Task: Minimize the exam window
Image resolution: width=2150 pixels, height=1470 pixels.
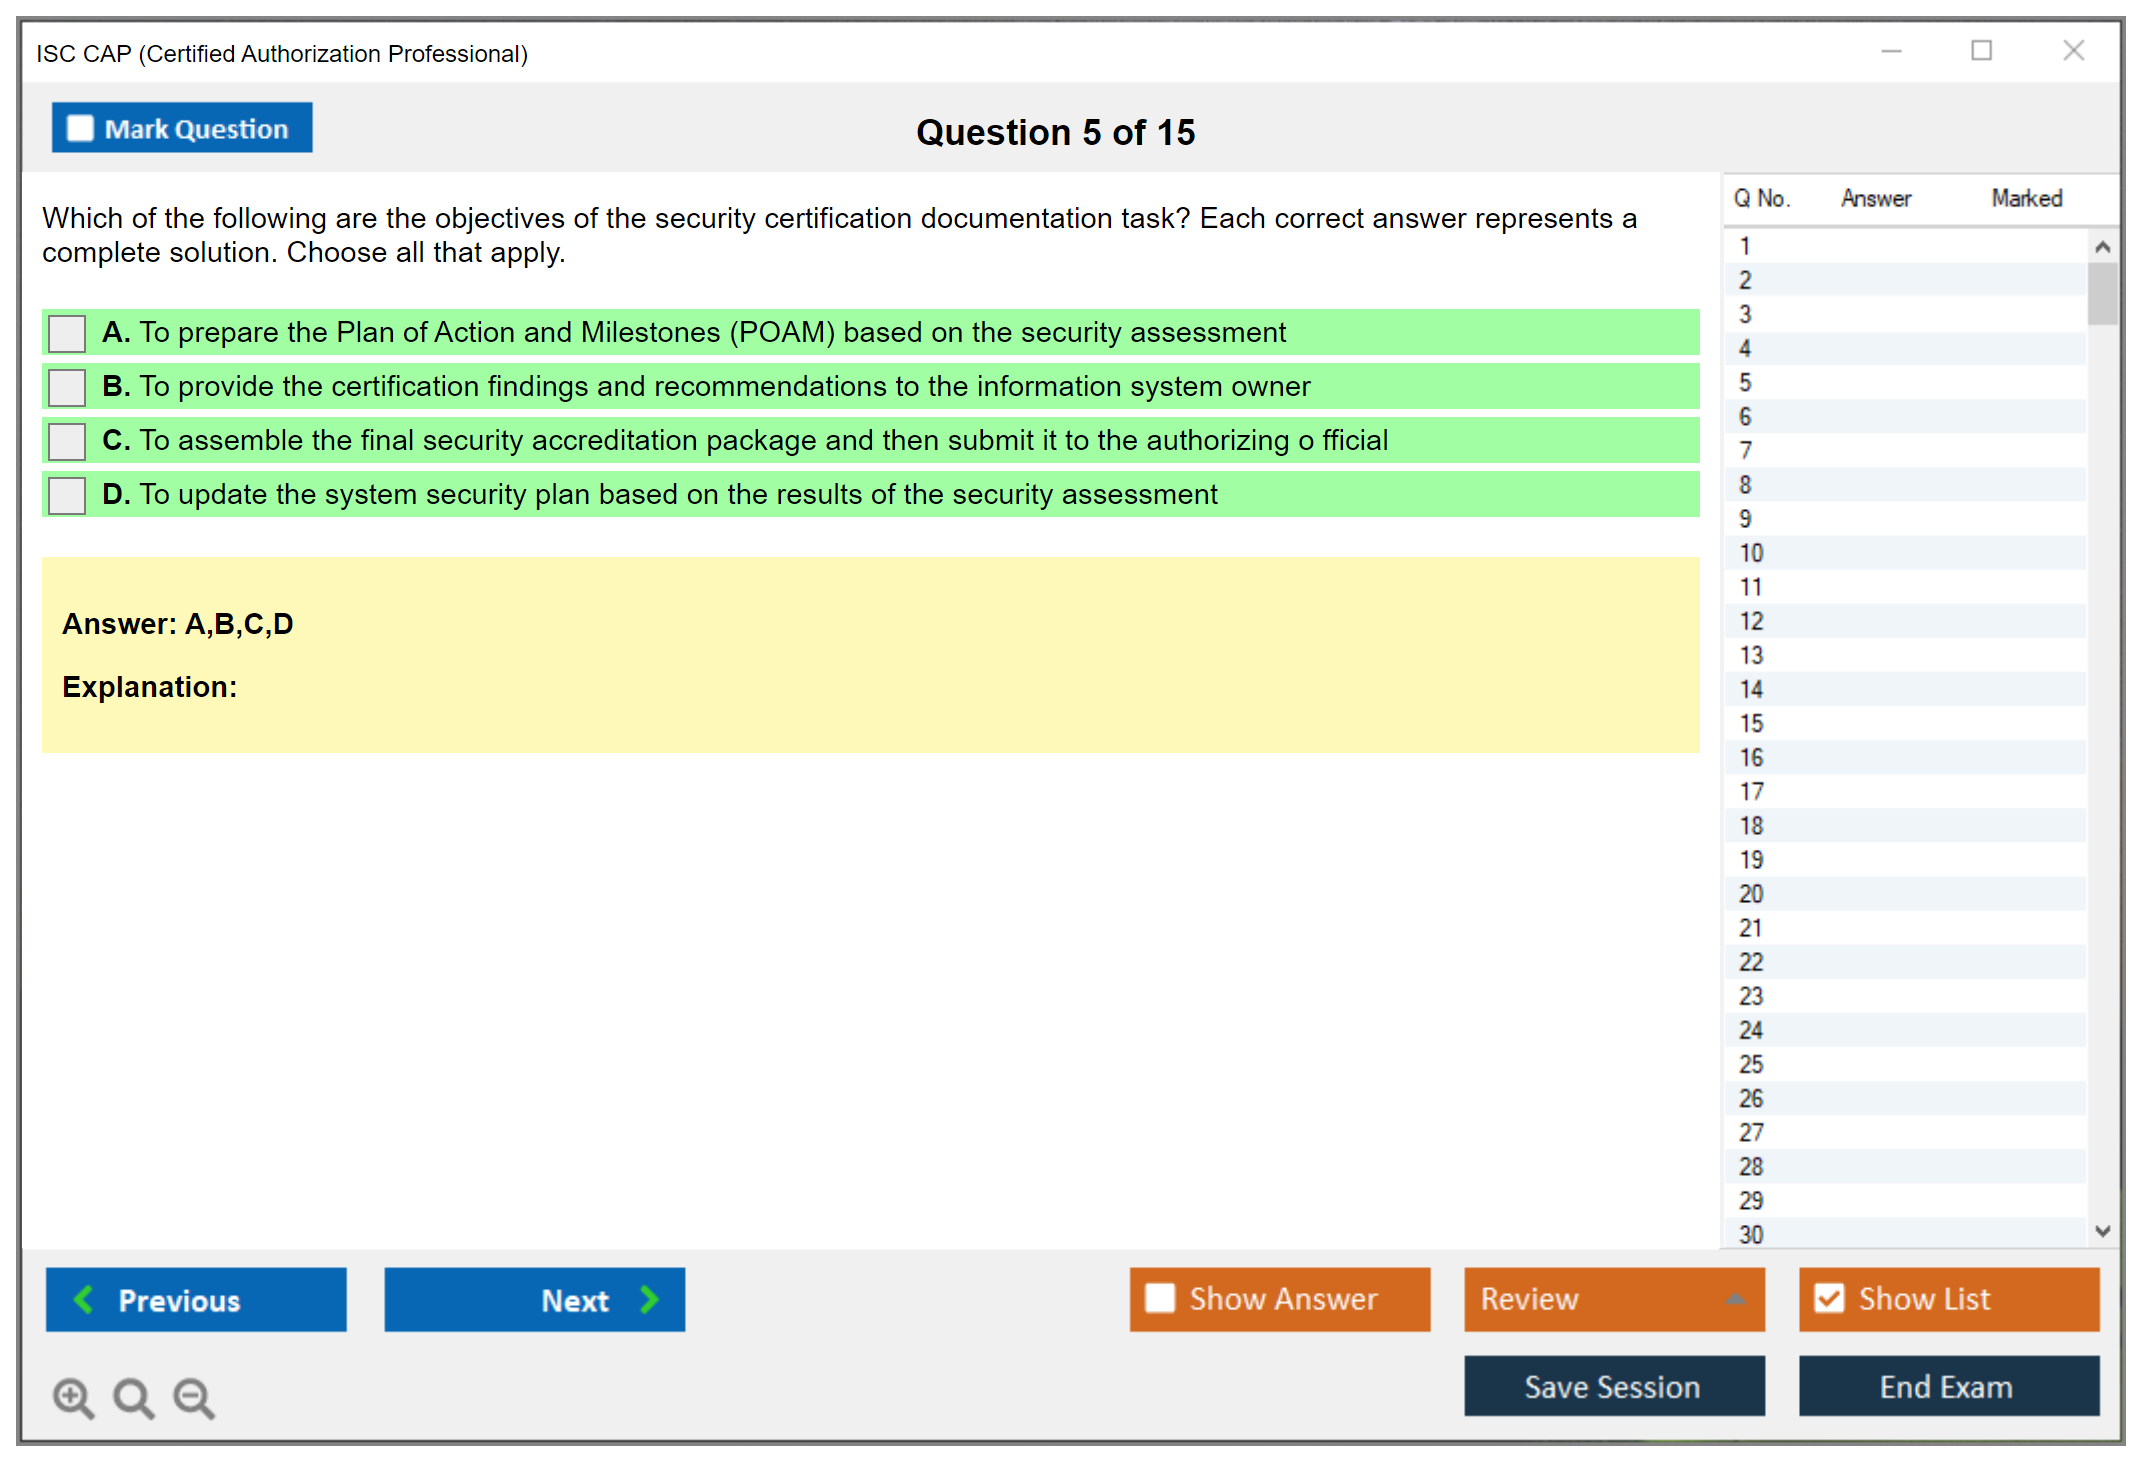Action: point(1891,51)
